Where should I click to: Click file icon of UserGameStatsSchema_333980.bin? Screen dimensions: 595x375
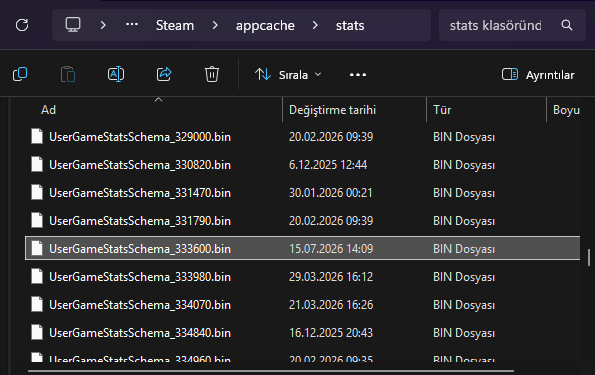pos(37,276)
